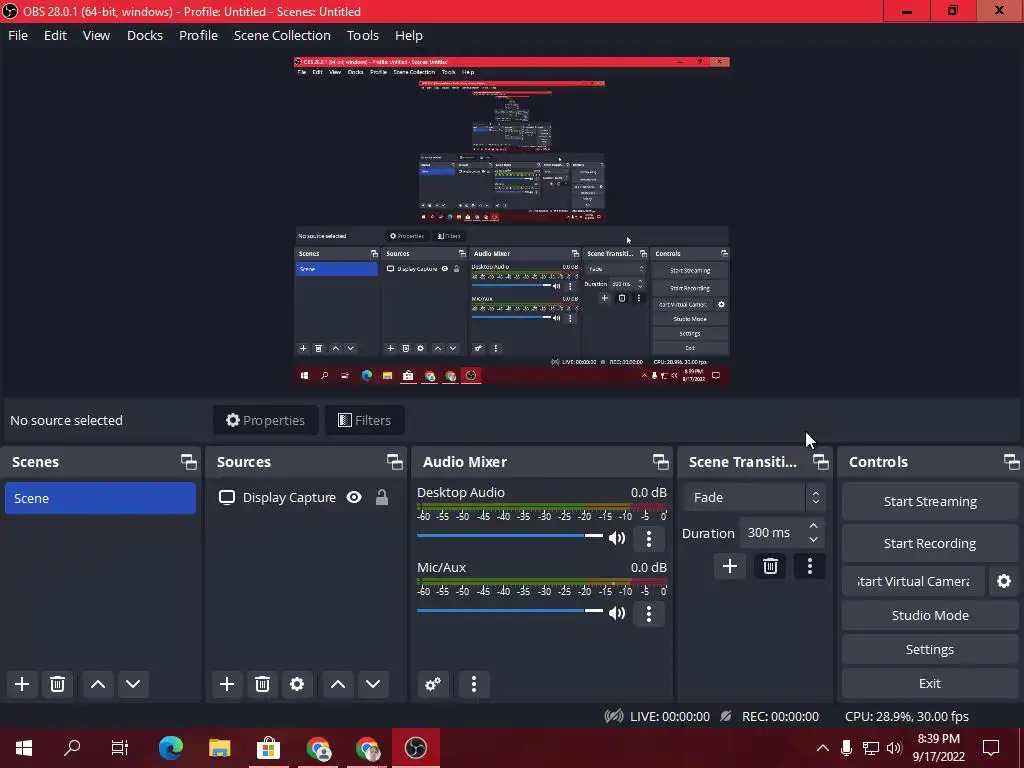Add a new source with plus icon

click(x=227, y=684)
